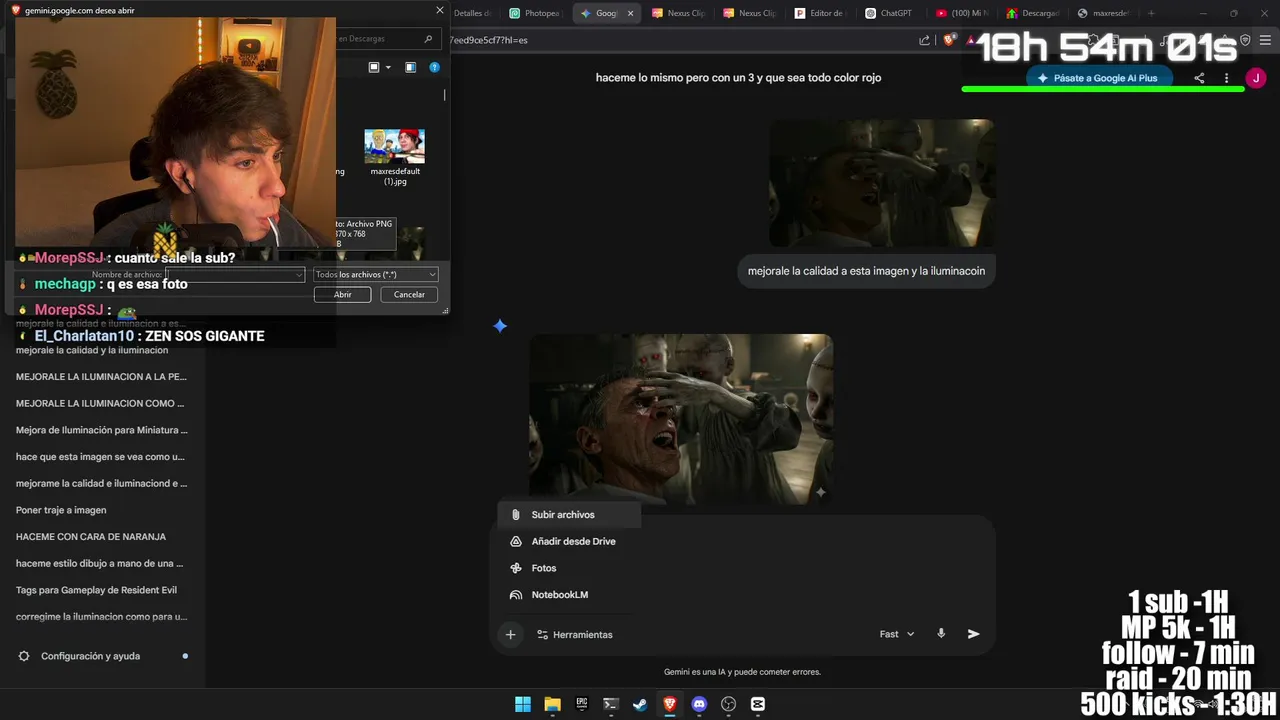Switch to the Descargad browser tab
This screenshot has width=1280, height=720.
pyautogui.click(x=1033, y=13)
